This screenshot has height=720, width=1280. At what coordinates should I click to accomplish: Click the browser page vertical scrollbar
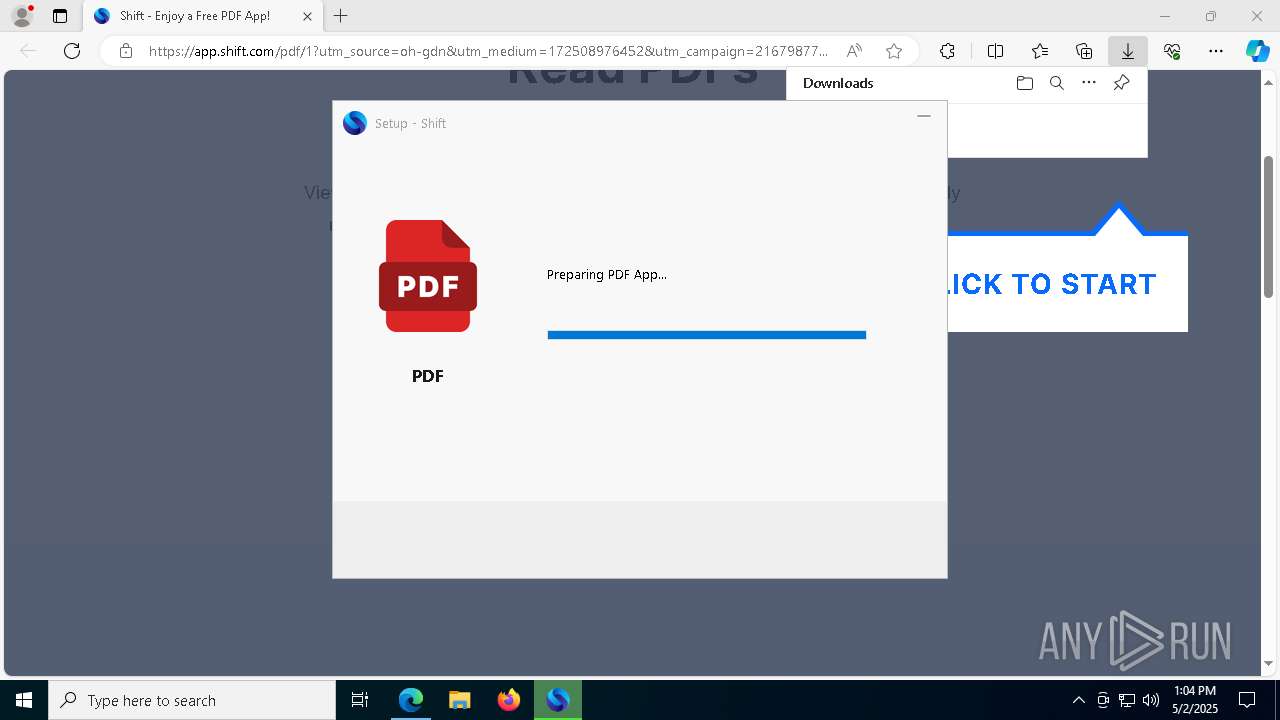click(x=1268, y=226)
